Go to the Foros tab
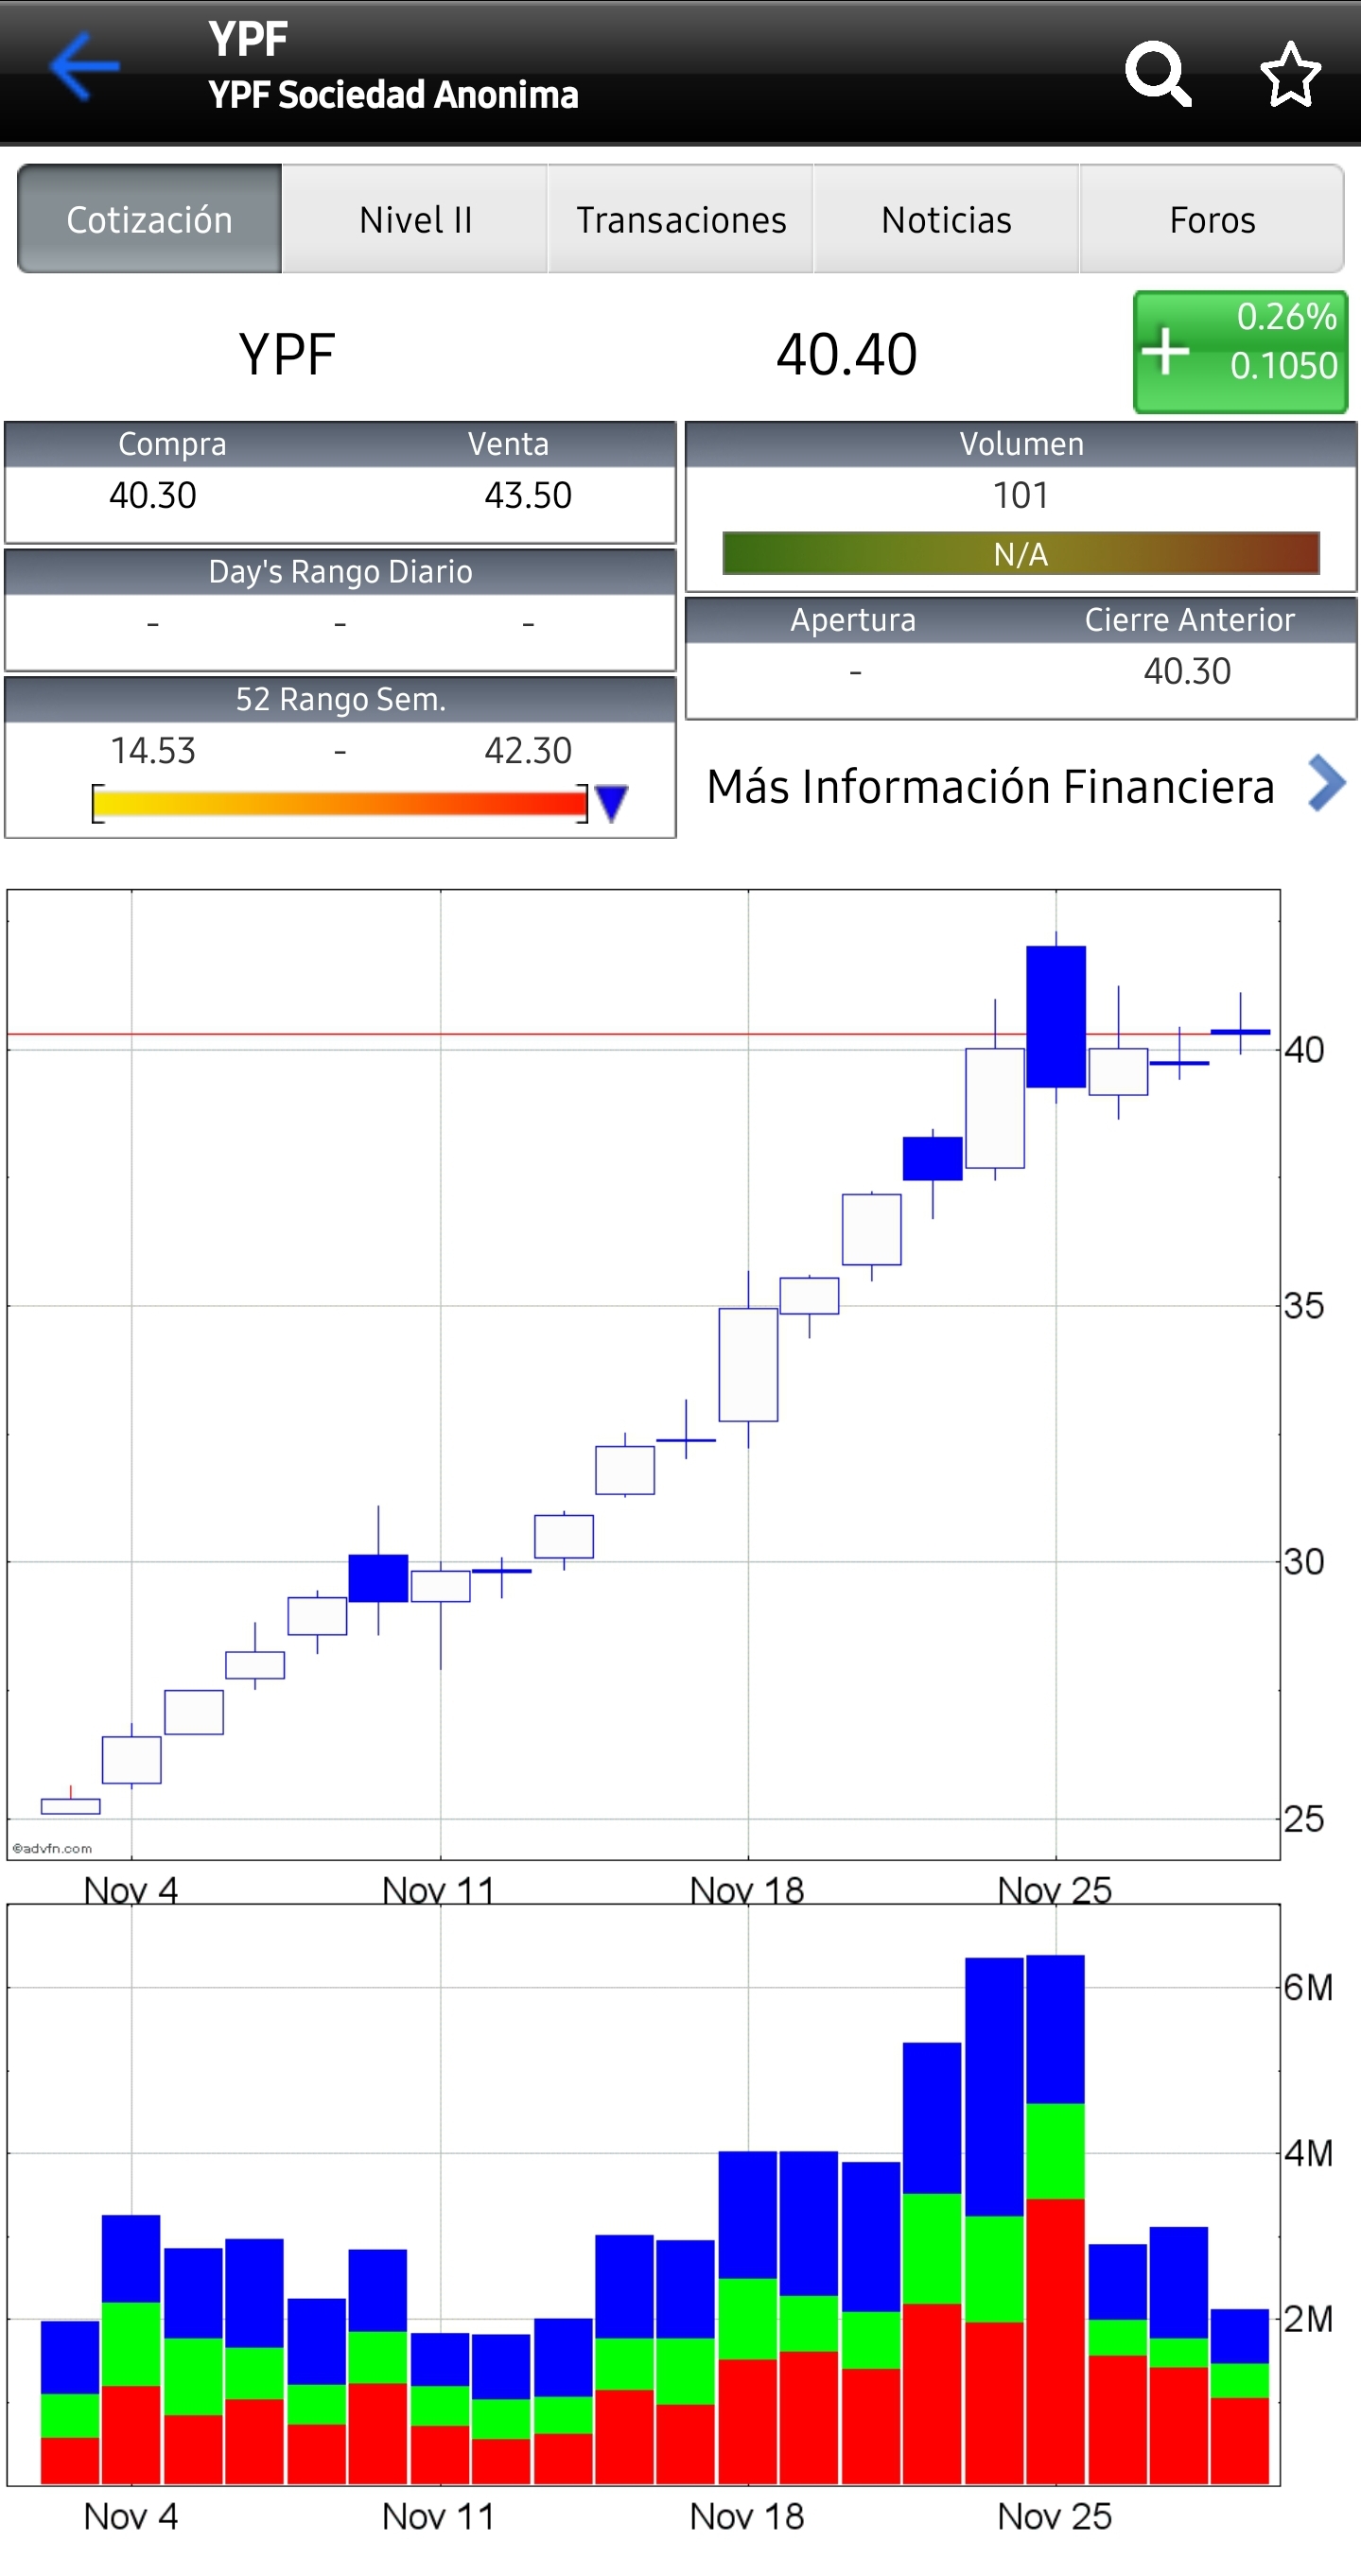This screenshot has width=1361, height=2576. click(1212, 219)
